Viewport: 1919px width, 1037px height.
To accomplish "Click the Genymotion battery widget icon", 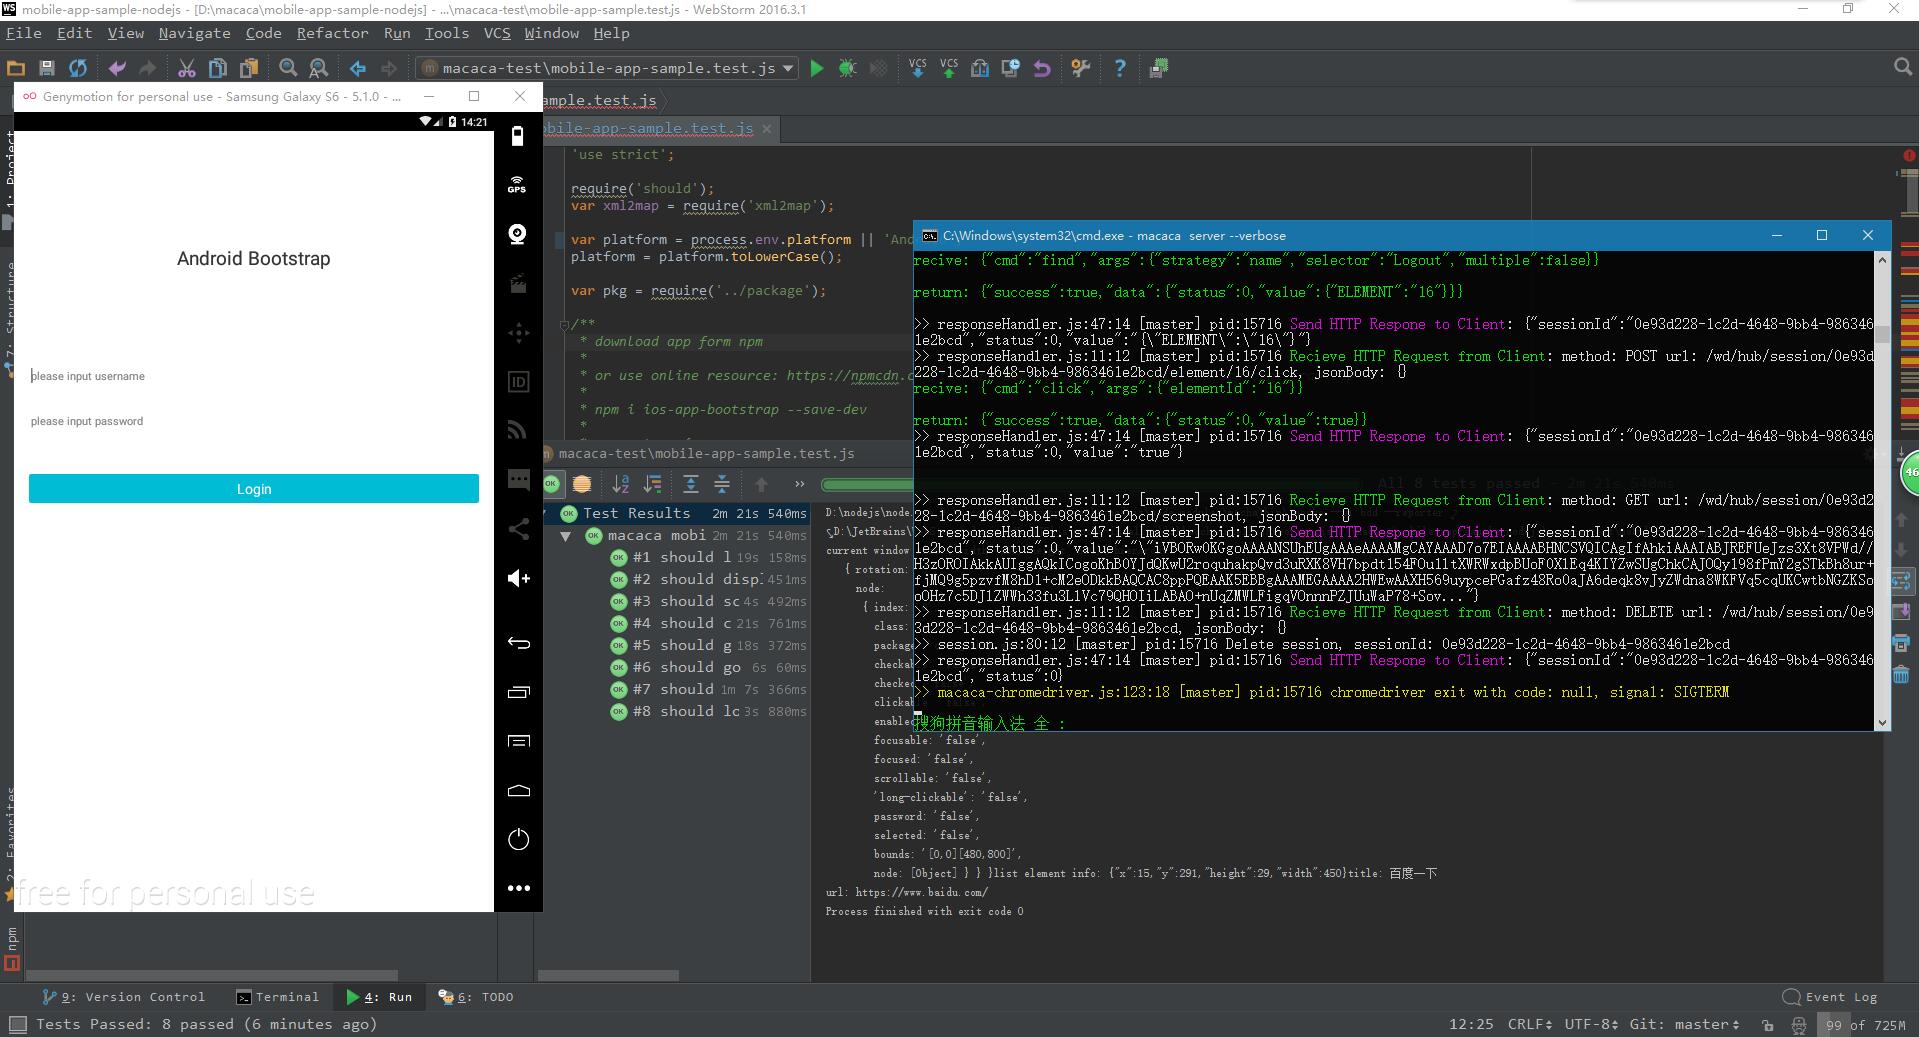I will [x=517, y=136].
